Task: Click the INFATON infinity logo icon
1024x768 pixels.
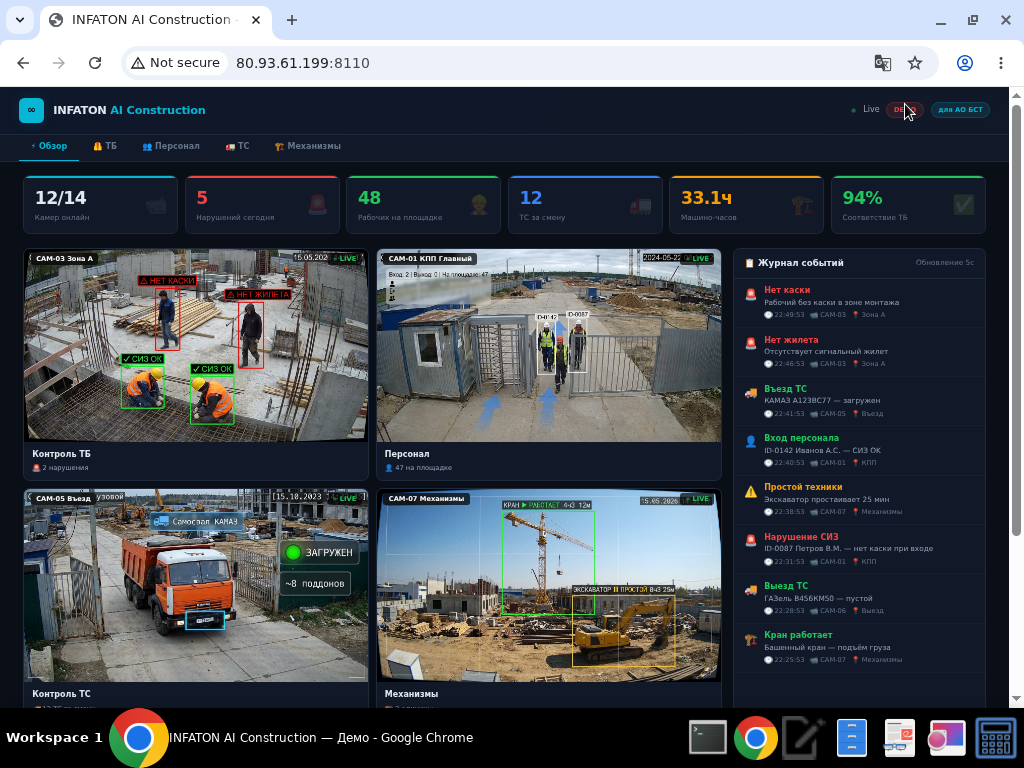Action: (31, 110)
